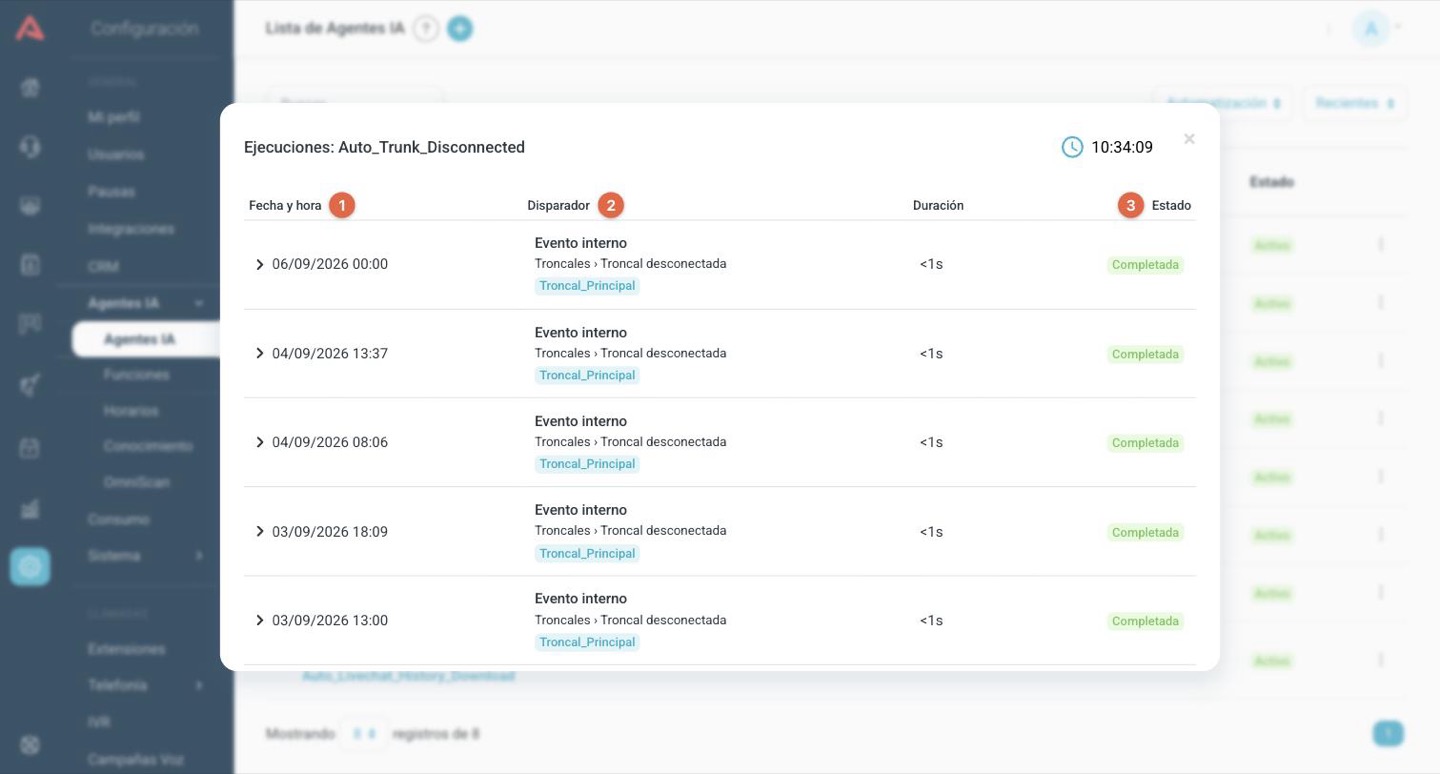
Task: Click Completada status of 03/09/2026 18:09 row
Action: coord(1145,532)
